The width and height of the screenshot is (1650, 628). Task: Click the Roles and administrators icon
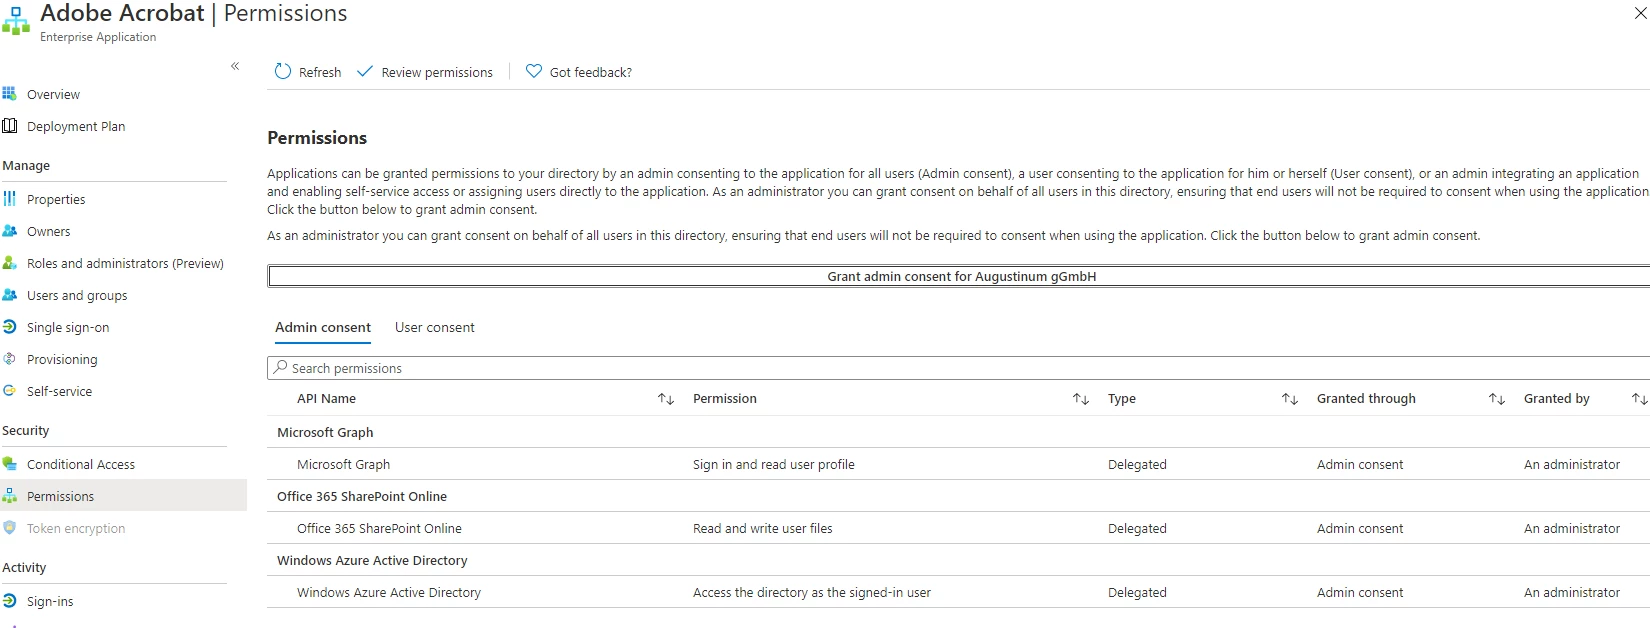tap(10, 263)
